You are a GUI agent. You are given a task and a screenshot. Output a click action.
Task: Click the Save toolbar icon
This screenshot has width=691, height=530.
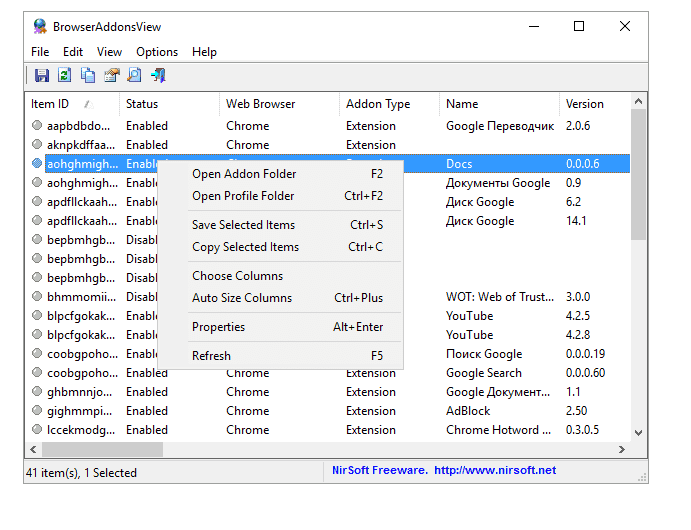tap(42, 75)
